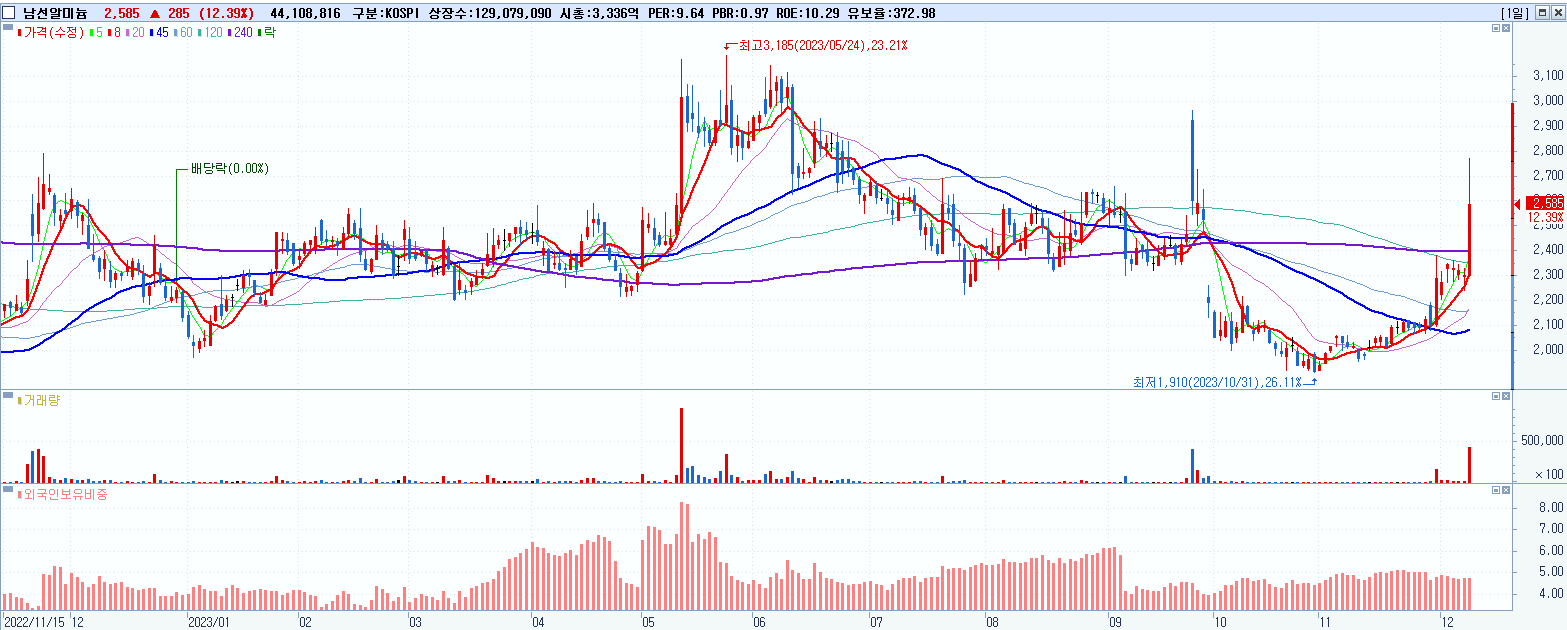Click the stock name 남선알미늄
Image resolution: width=1567 pixels, height=630 pixels.
pyautogui.click(x=54, y=13)
